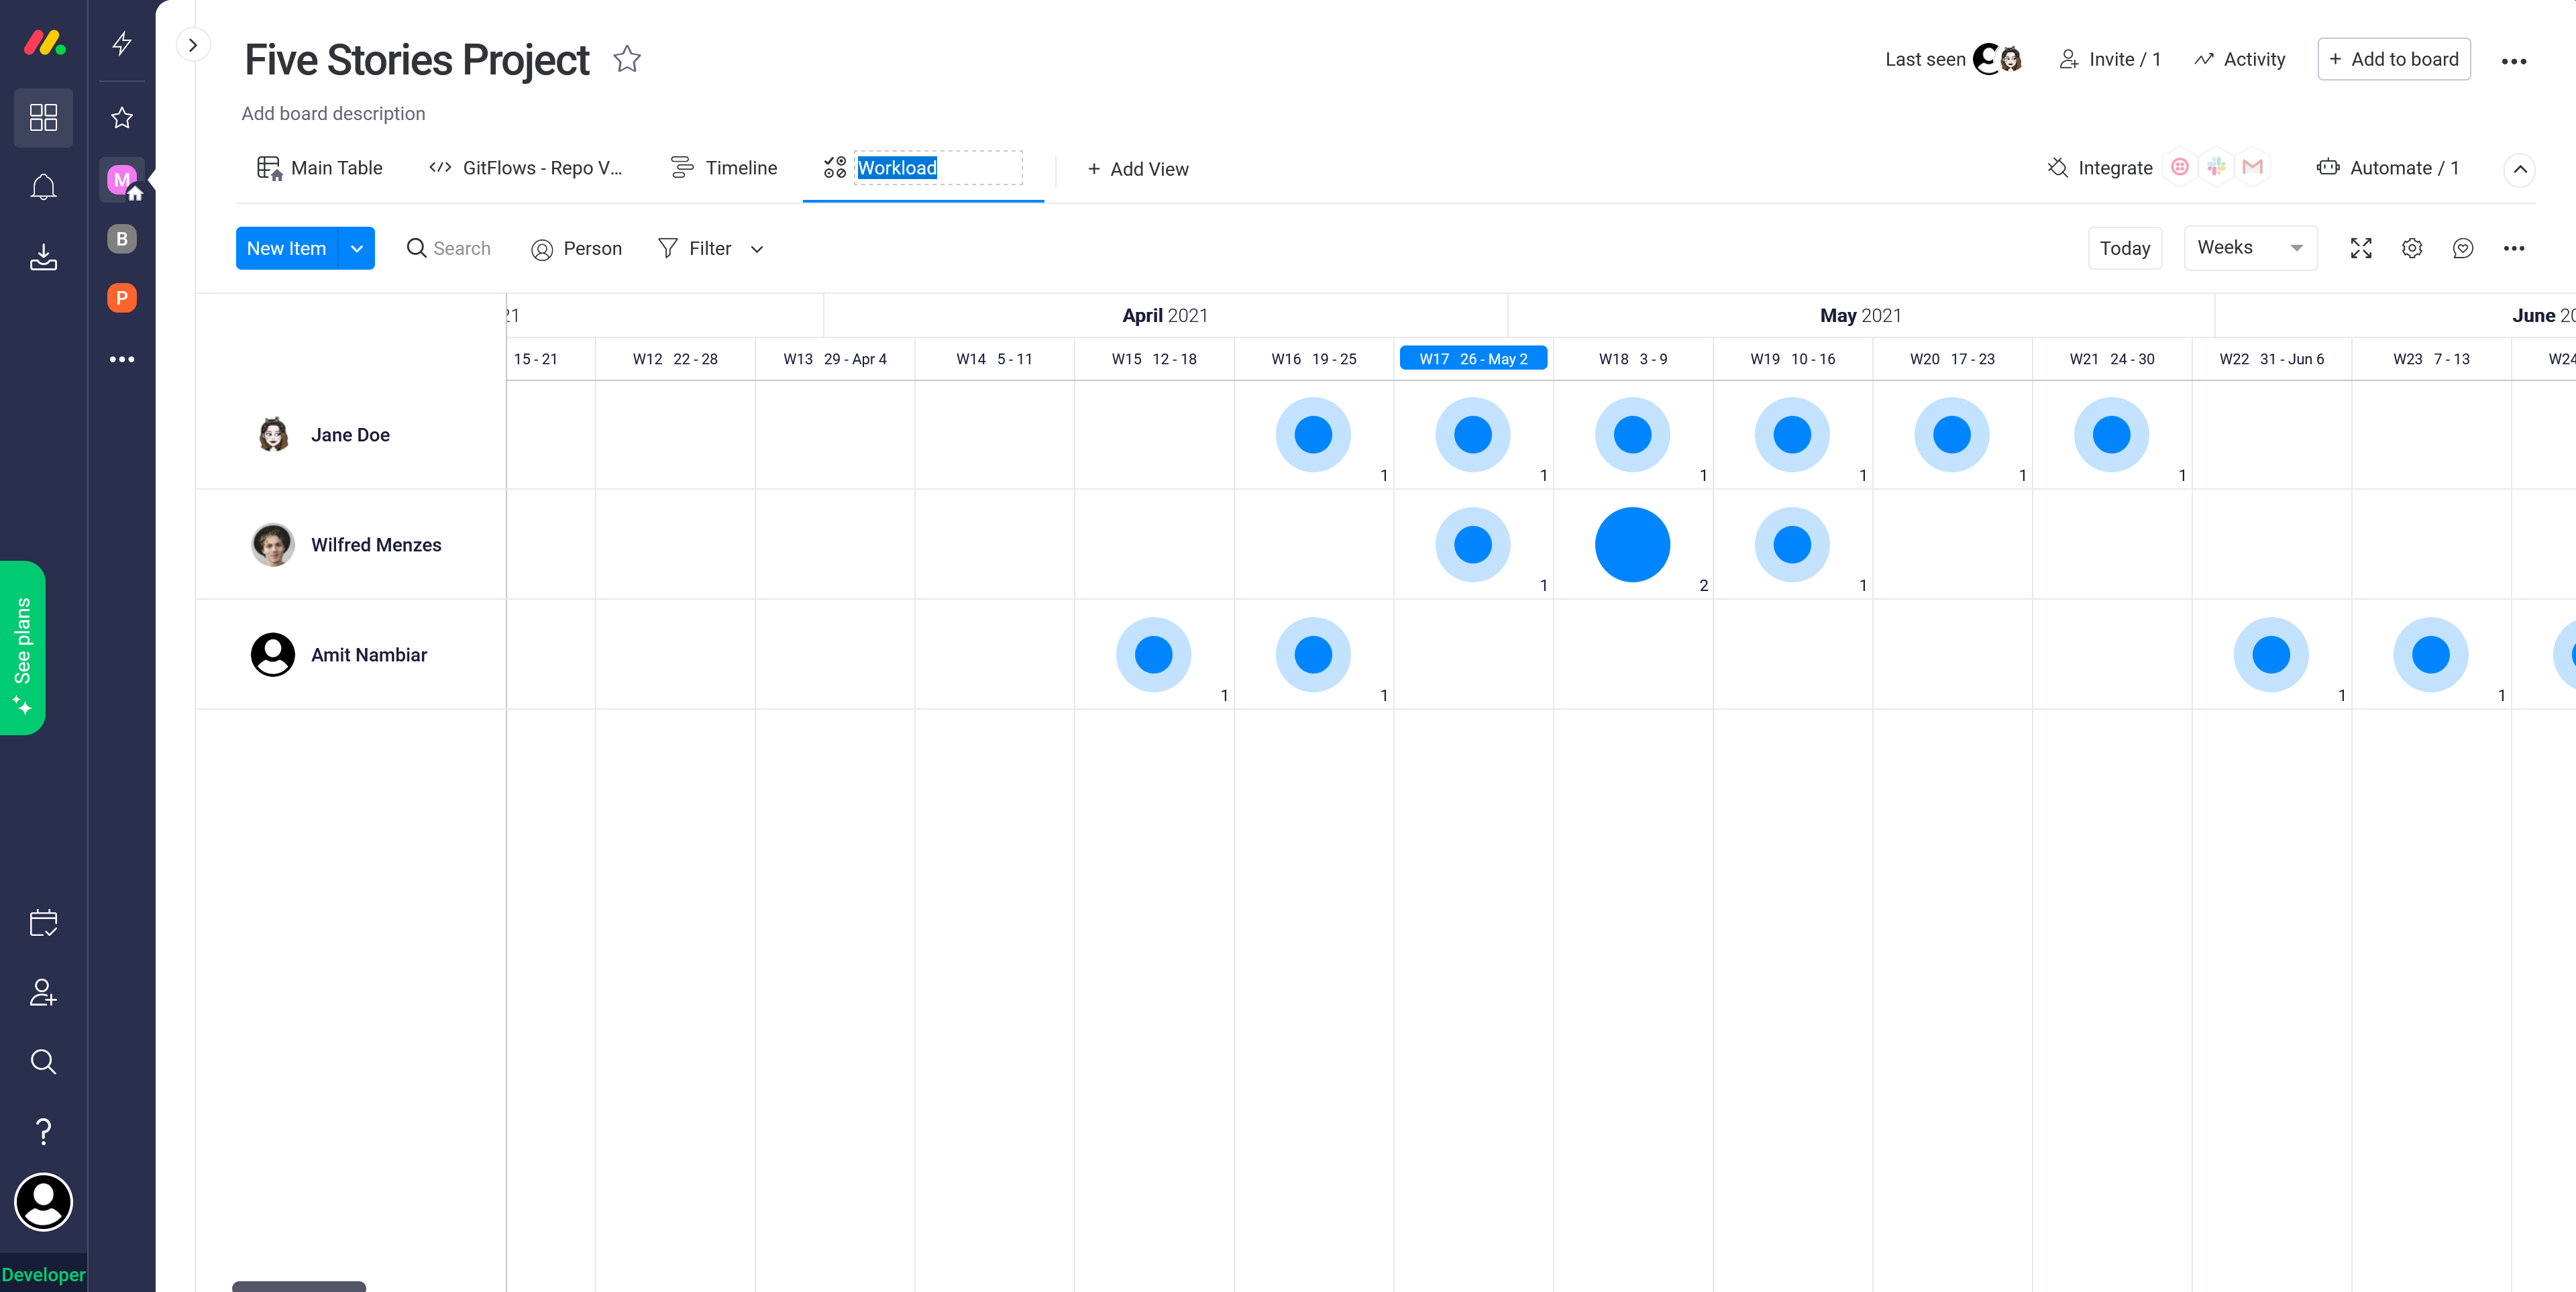This screenshot has width=2576, height=1292.
Task: Click the Add to board button
Action: point(2393,60)
